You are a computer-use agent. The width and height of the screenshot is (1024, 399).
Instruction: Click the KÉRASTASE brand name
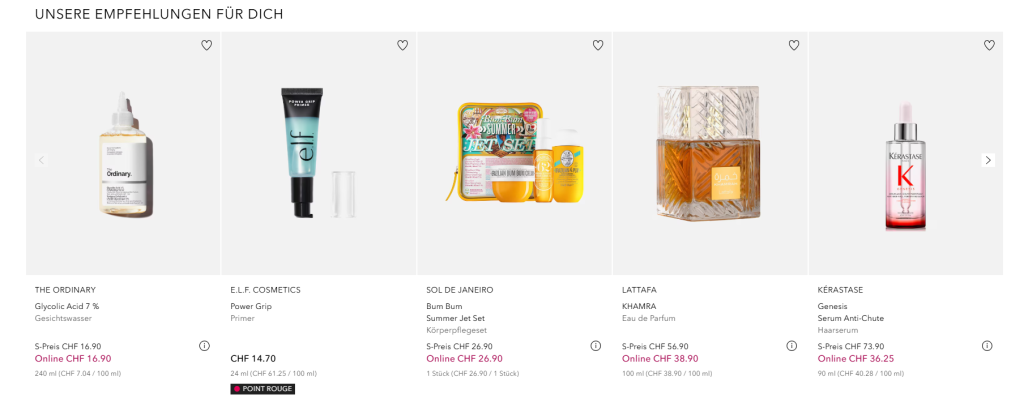pyautogui.click(x=840, y=290)
